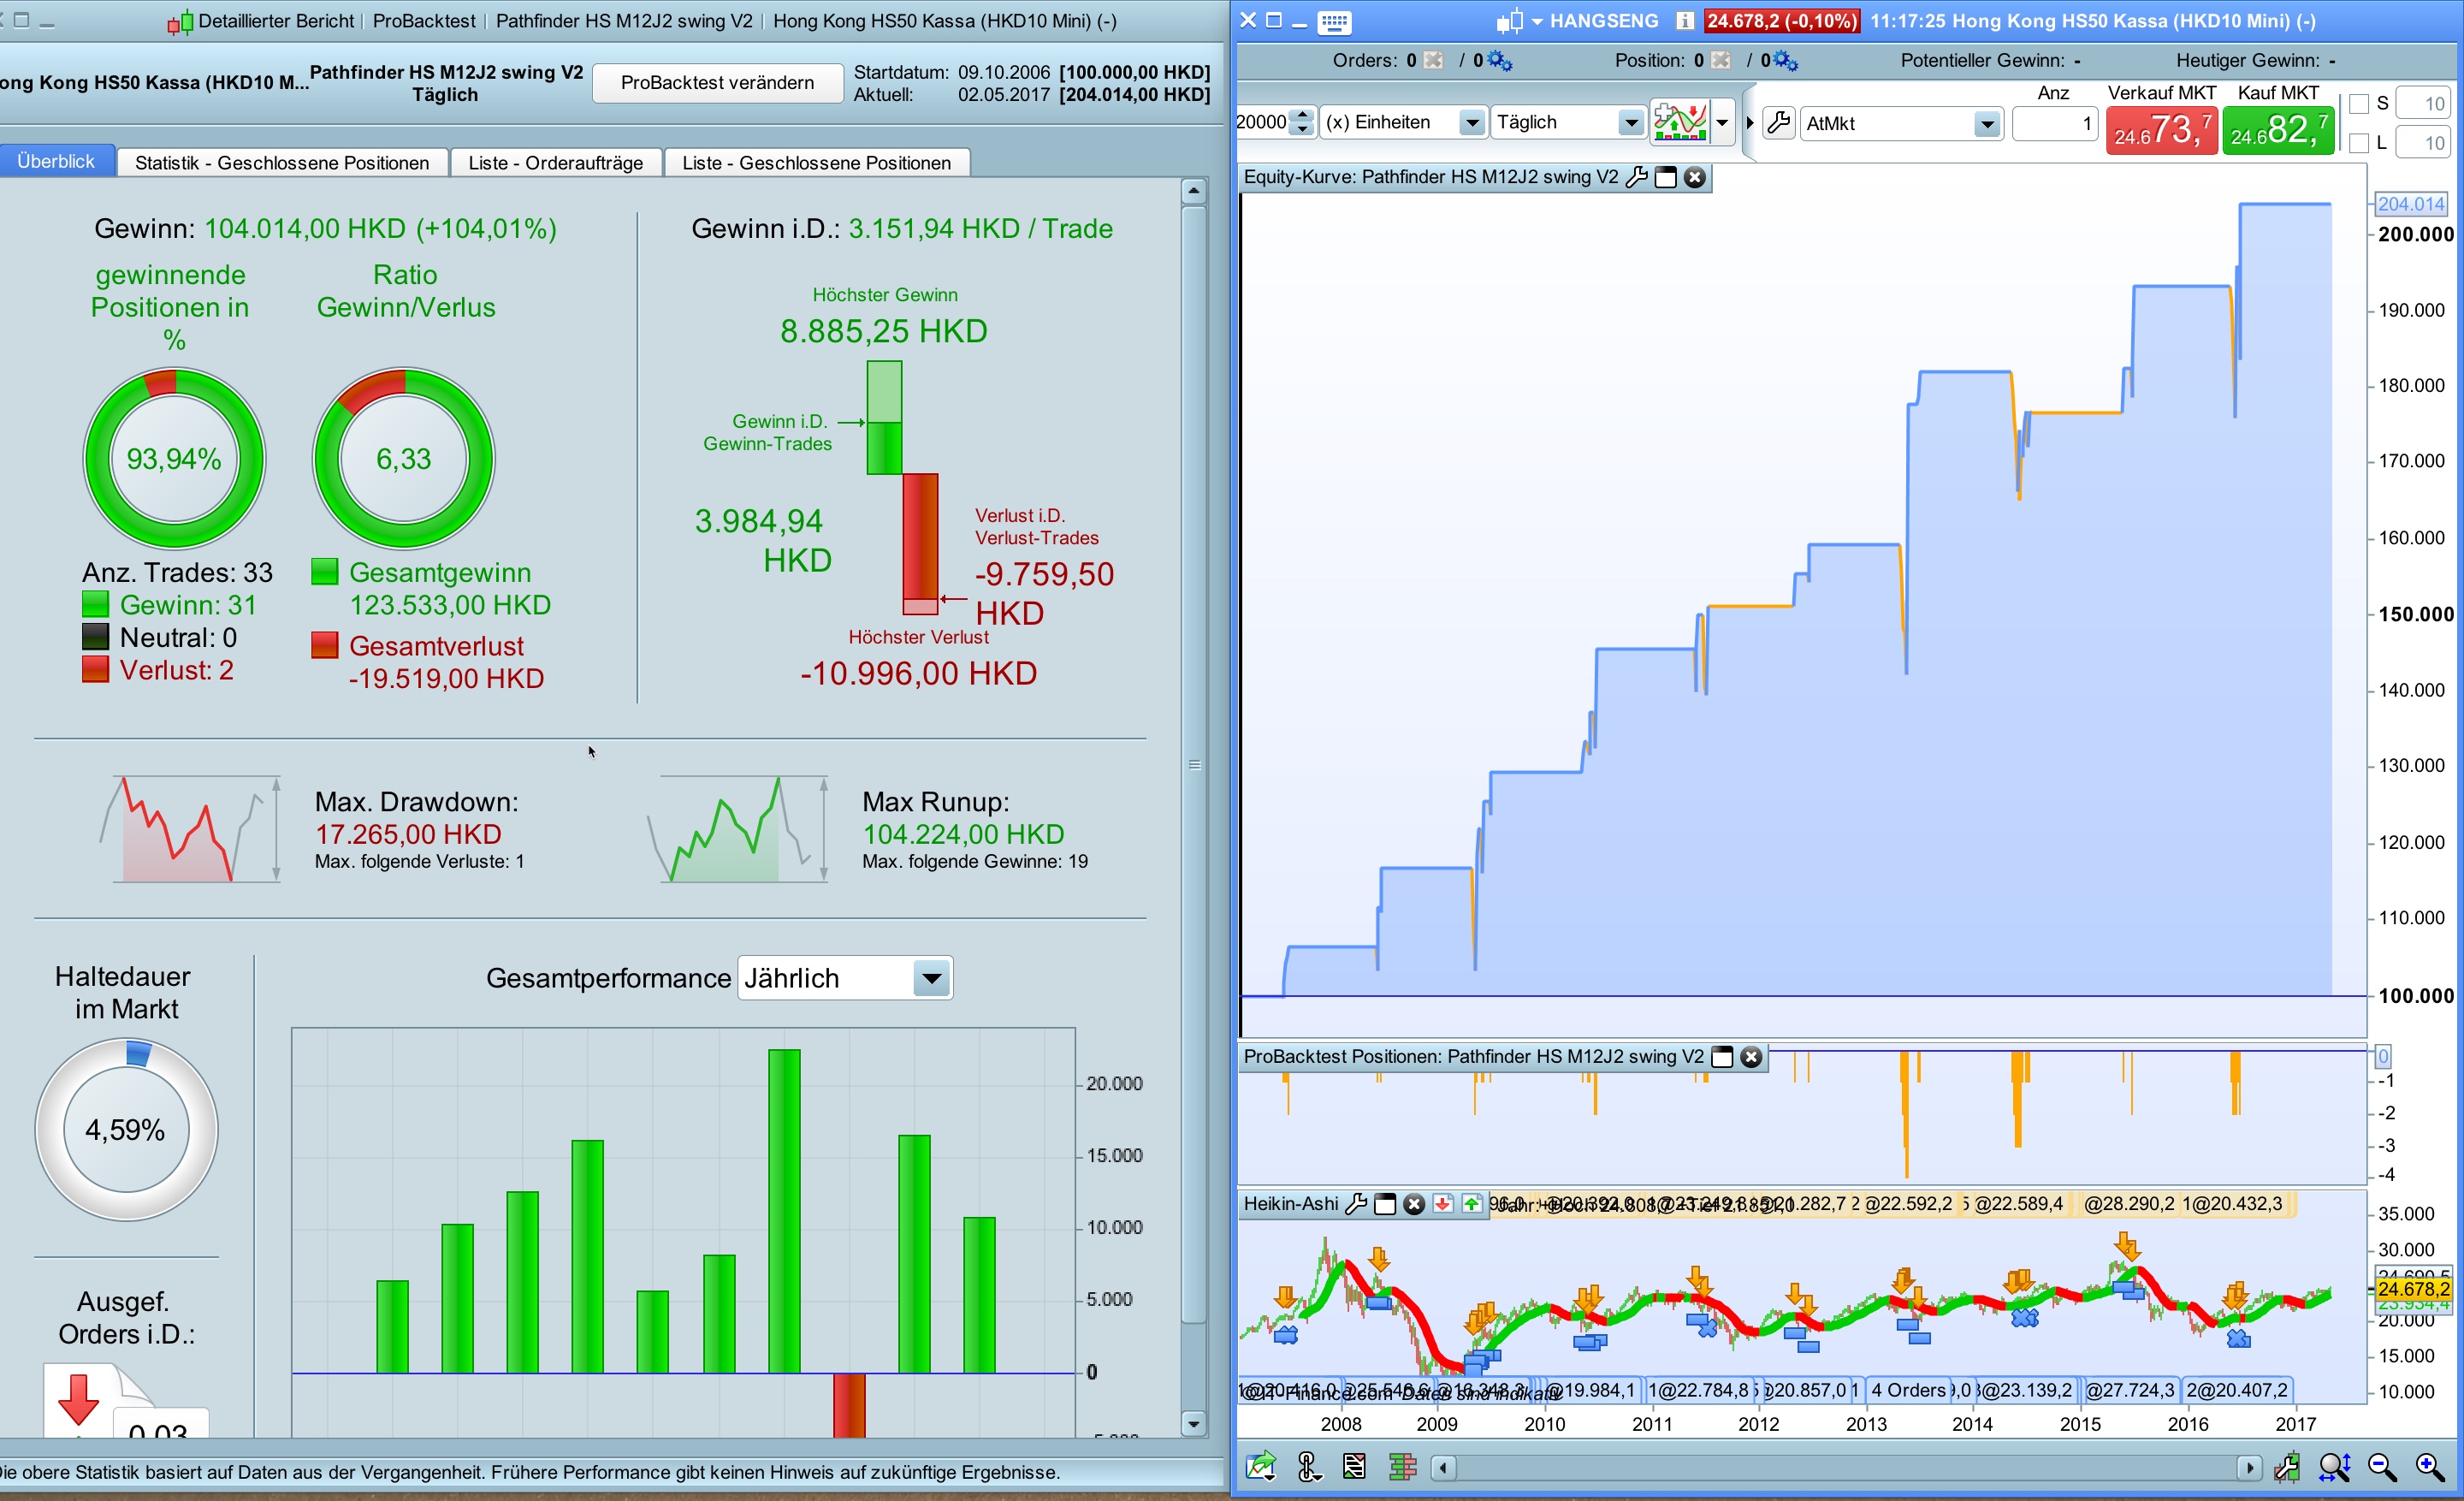Click the ProBacktest verändern button
Image resolution: width=2464 pixels, height=1501 pixels.
[x=717, y=82]
